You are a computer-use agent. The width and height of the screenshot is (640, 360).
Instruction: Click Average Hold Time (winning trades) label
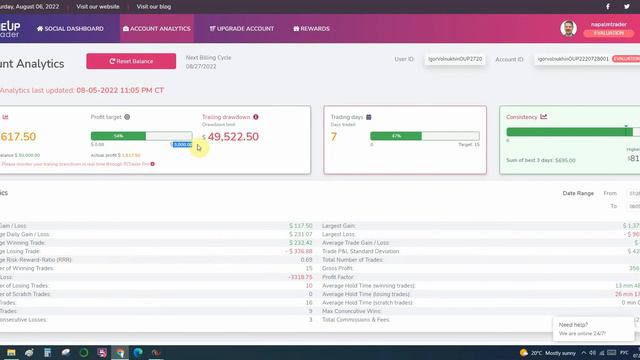(x=369, y=286)
